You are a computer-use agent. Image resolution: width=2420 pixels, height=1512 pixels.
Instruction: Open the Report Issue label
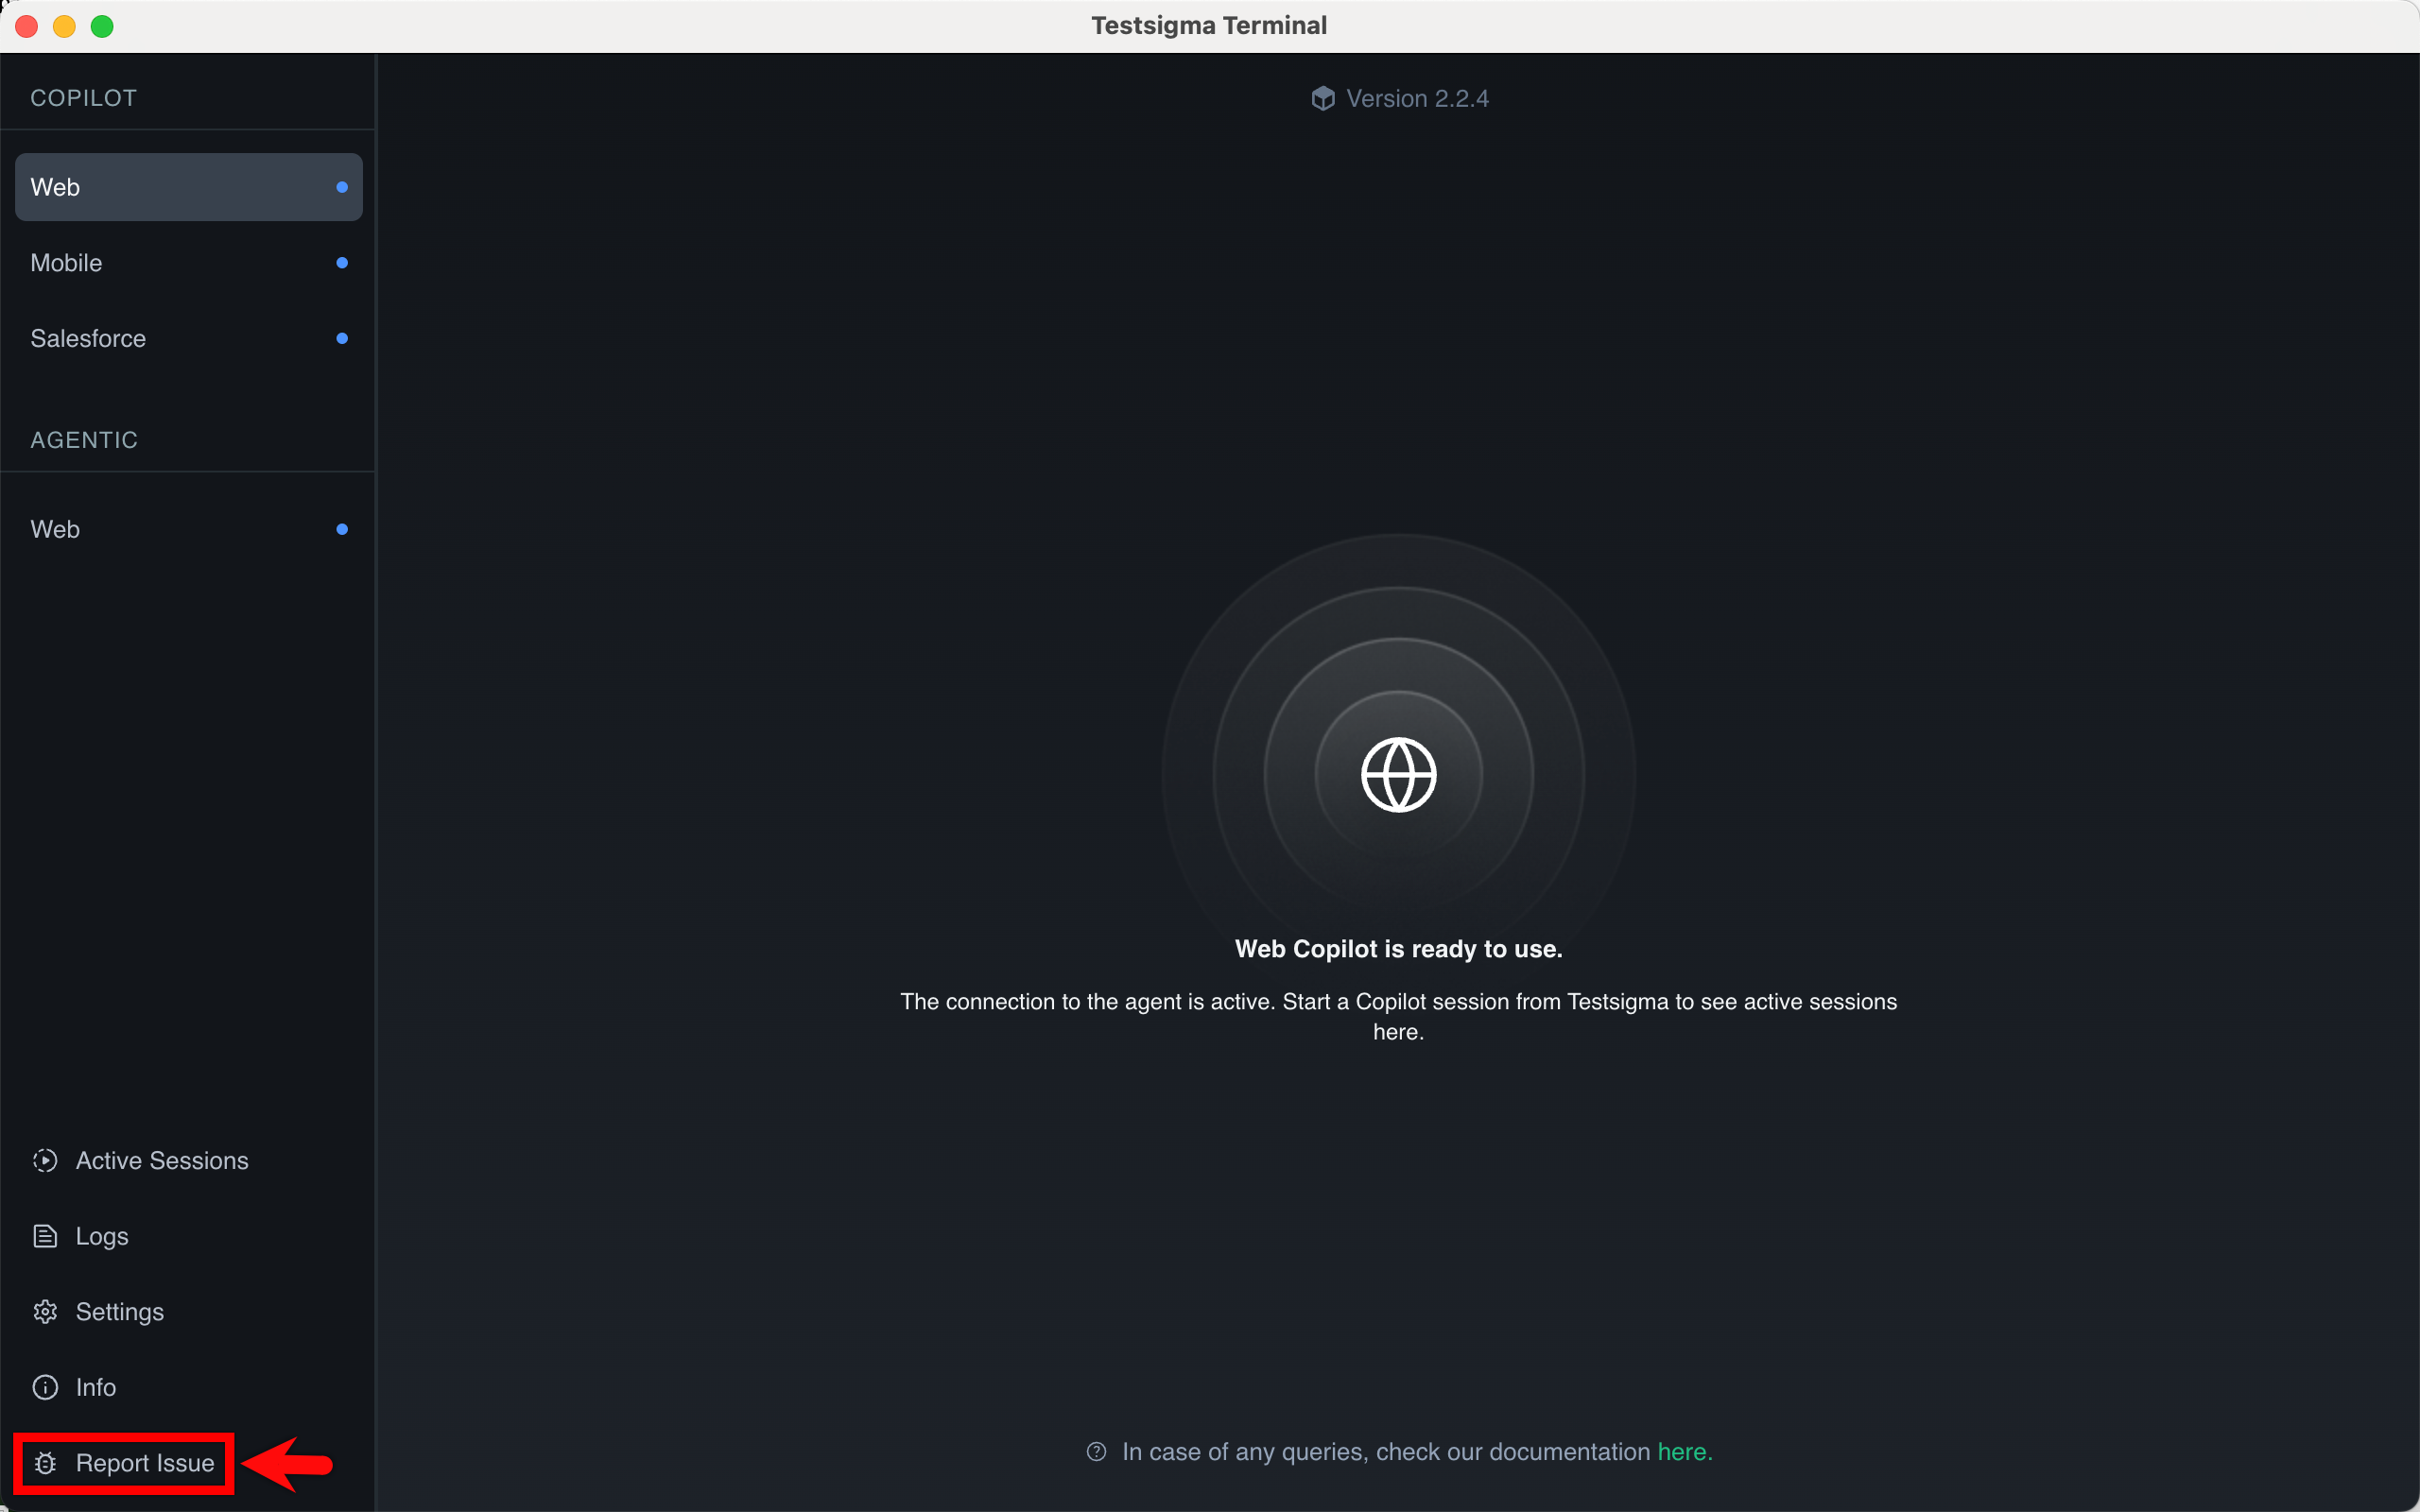click(145, 1463)
